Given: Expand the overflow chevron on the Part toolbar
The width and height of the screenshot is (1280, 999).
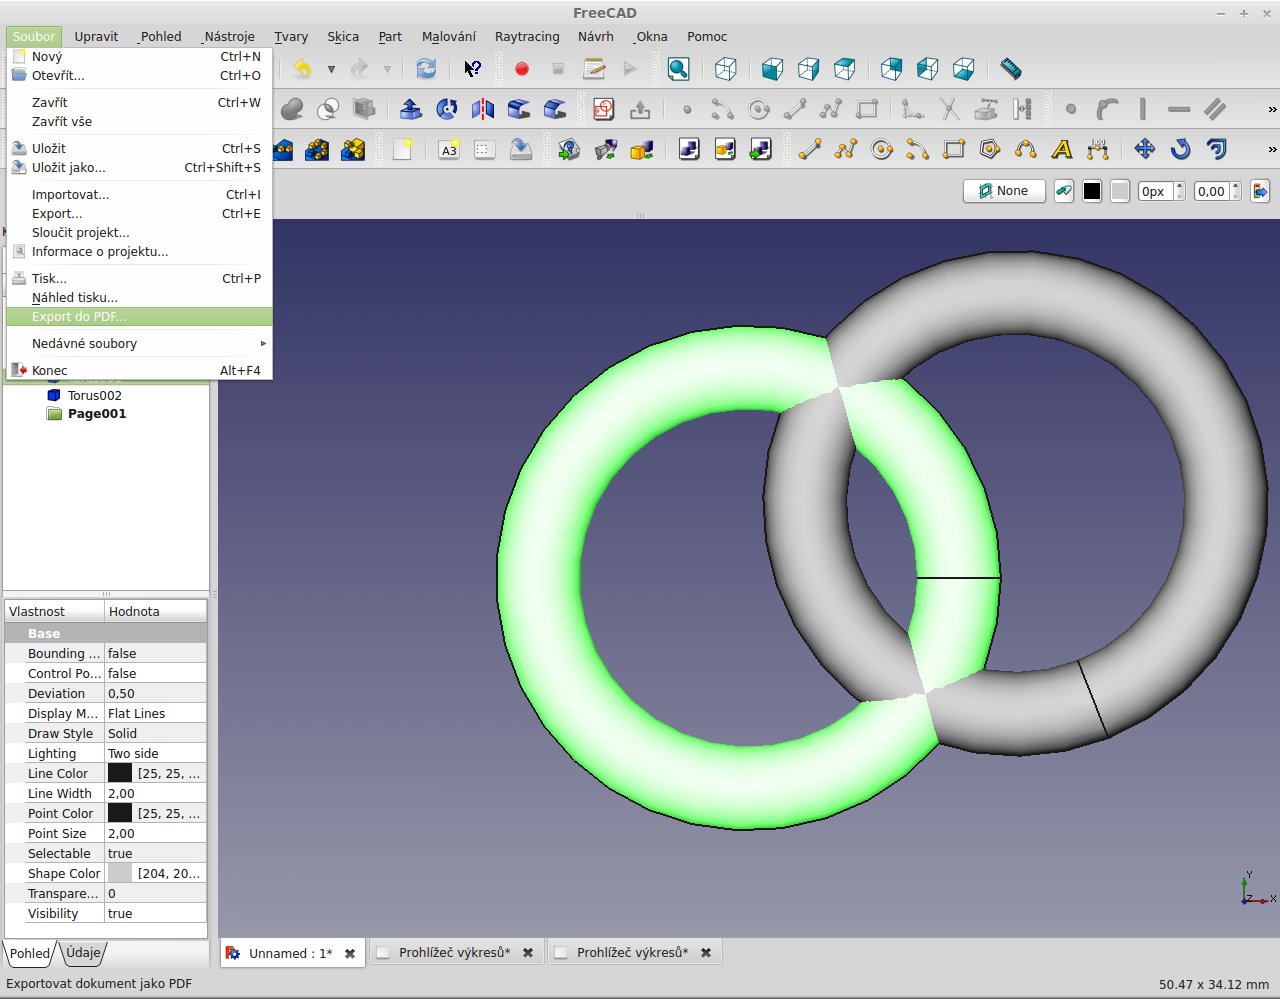Looking at the screenshot, I should coord(1271,109).
